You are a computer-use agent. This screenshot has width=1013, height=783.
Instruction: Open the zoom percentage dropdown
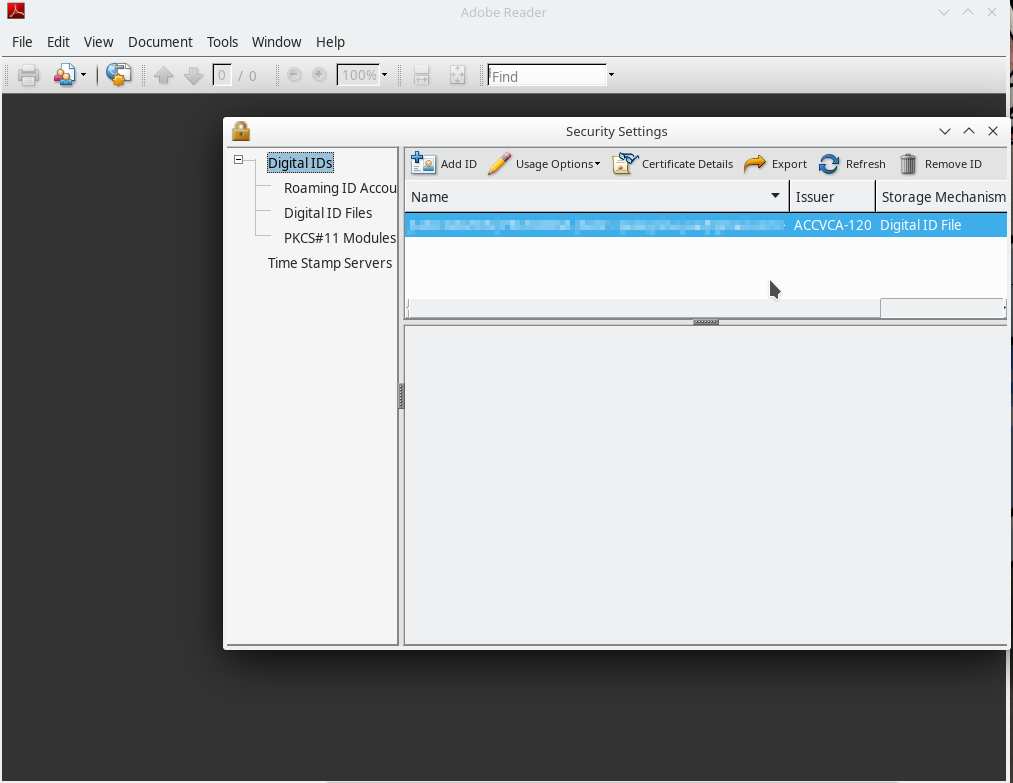[384, 75]
